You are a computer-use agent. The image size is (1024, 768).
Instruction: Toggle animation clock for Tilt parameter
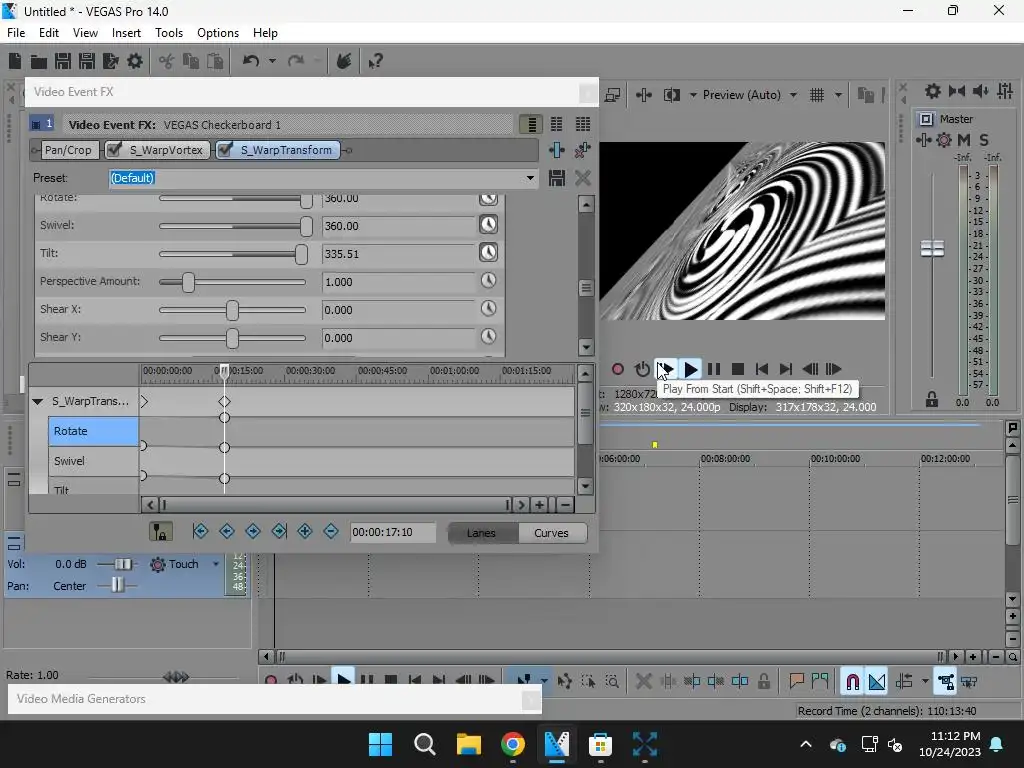(488, 253)
